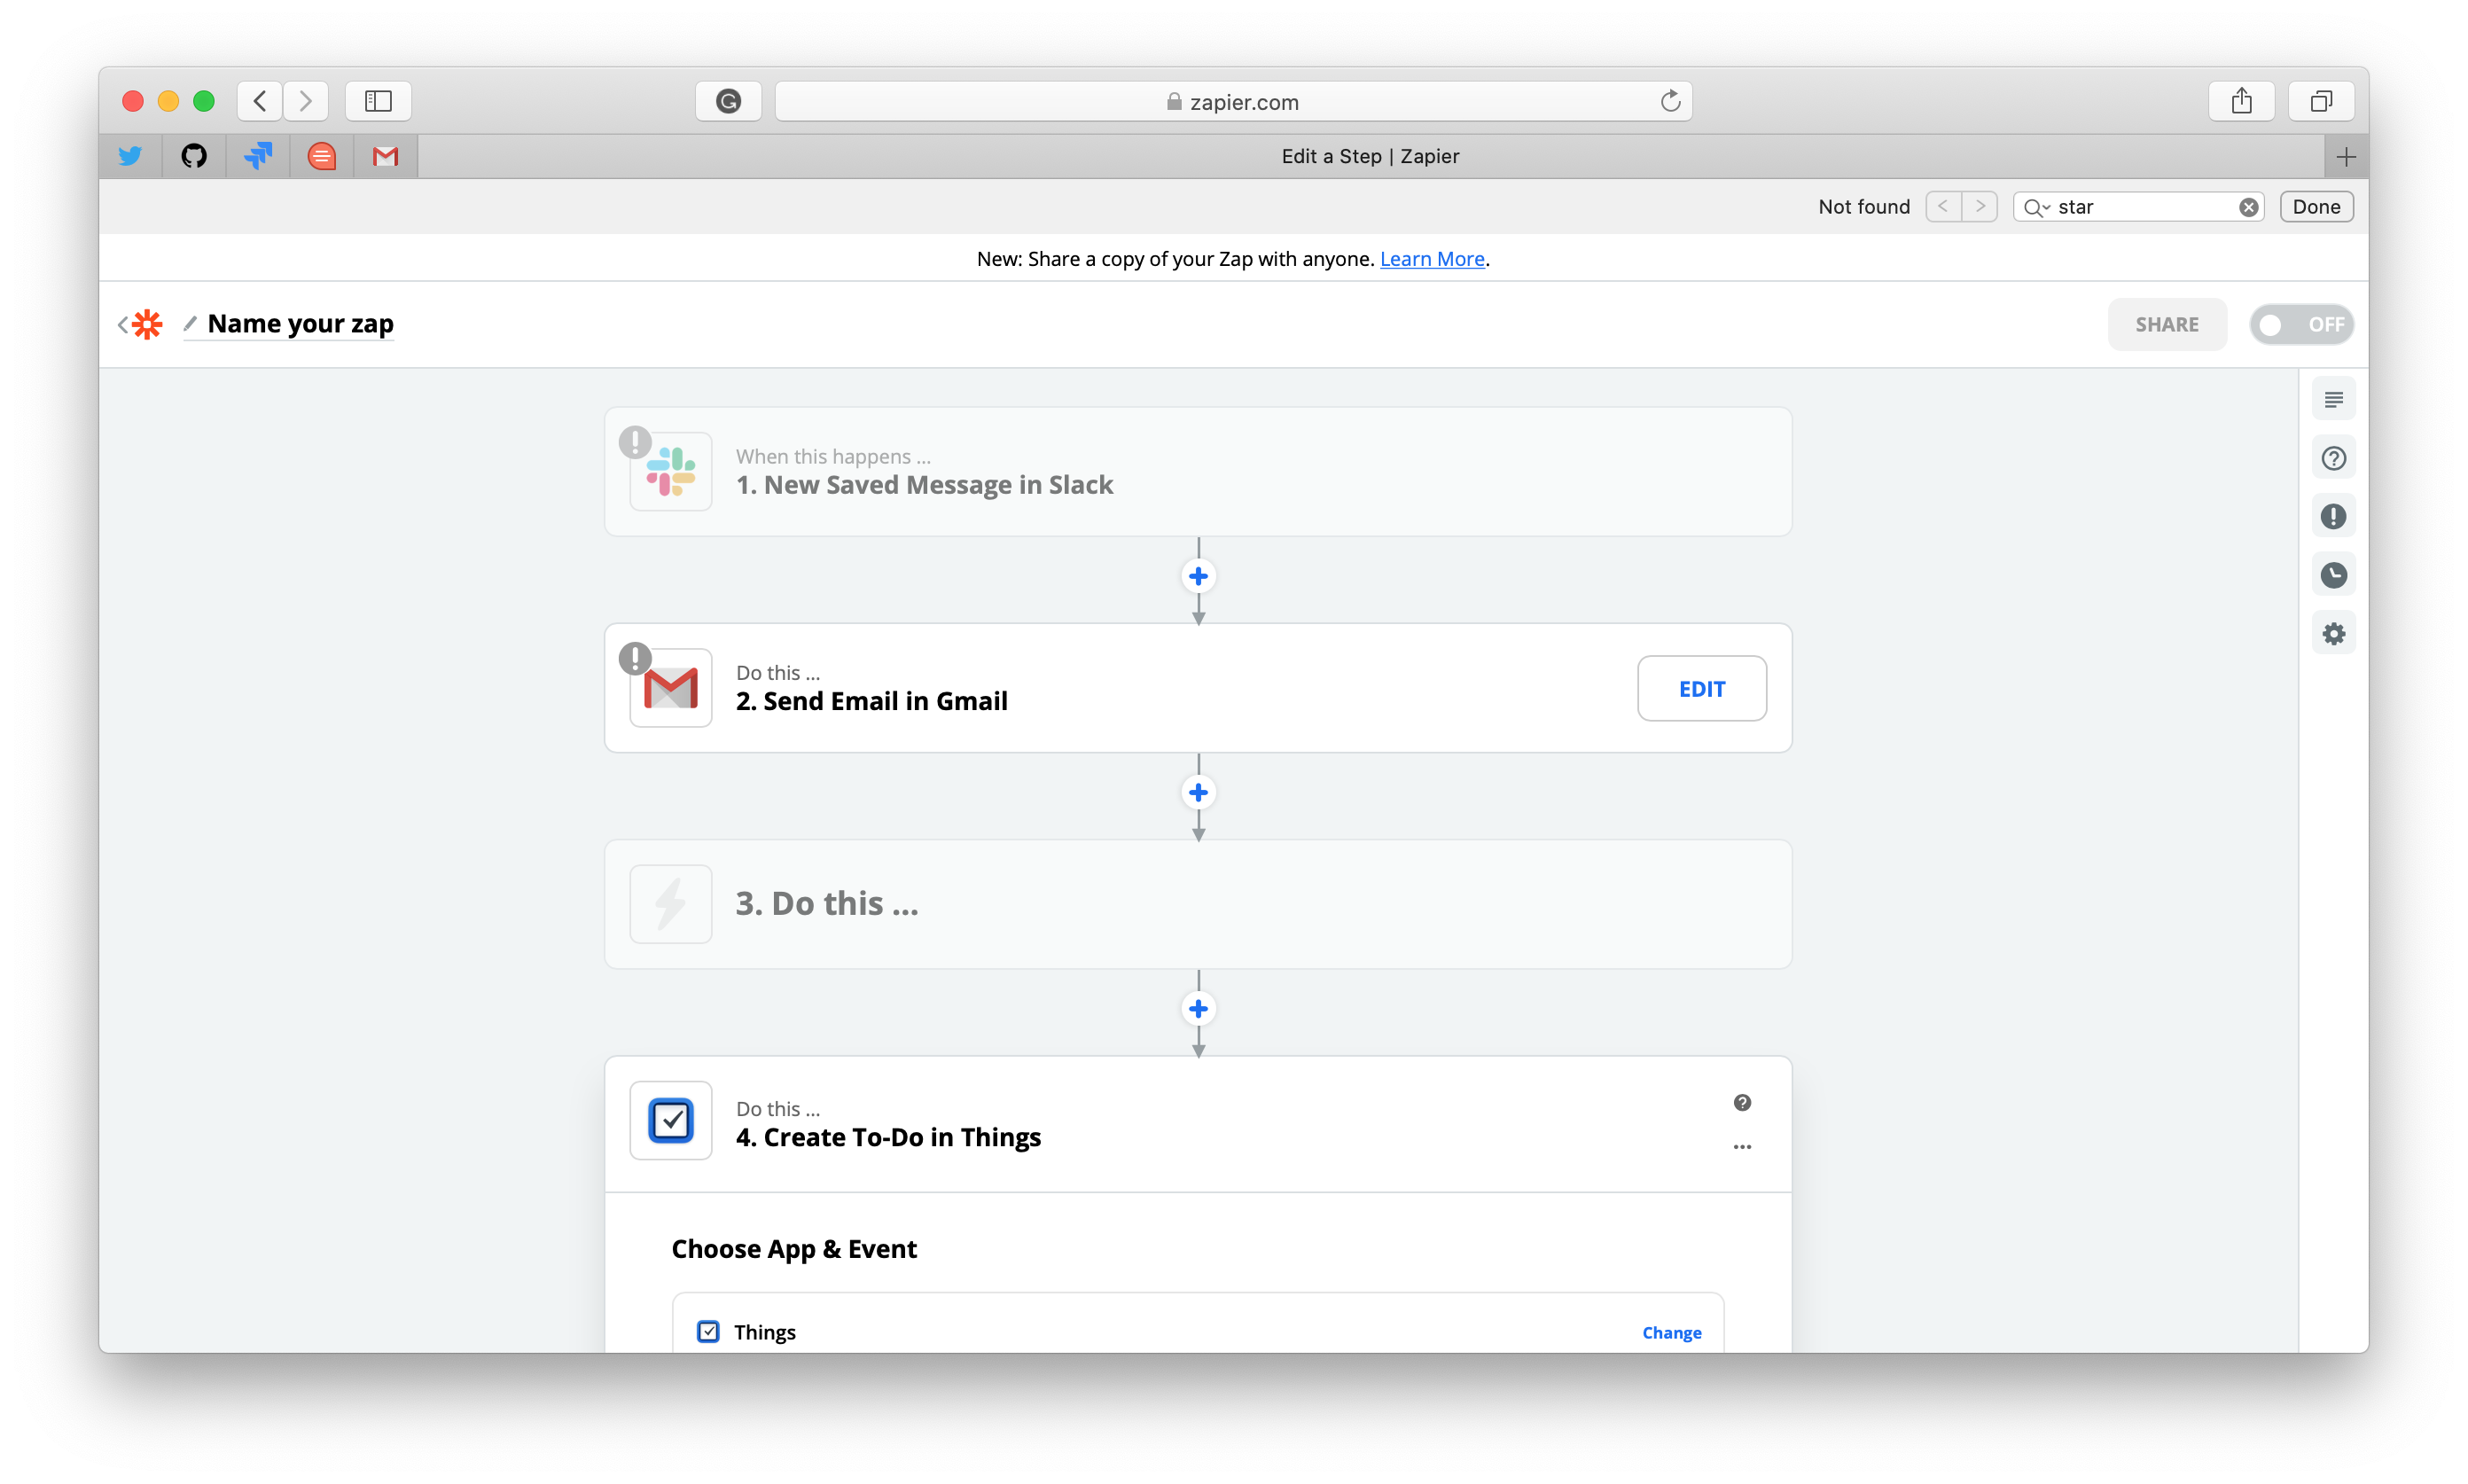Screen dimensions: 2468x1484
Task: Click the EDIT button on Gmail step
Action: click(1701, 688)
